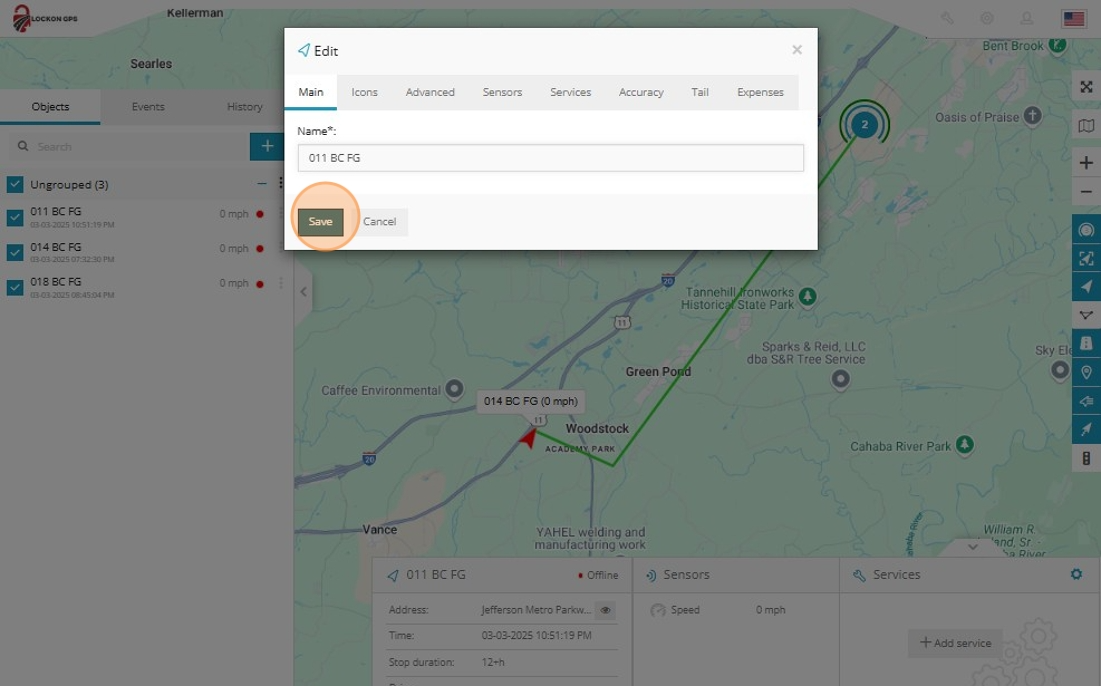Click the Name input field
1101x686 pixels.
coord(550,158)
